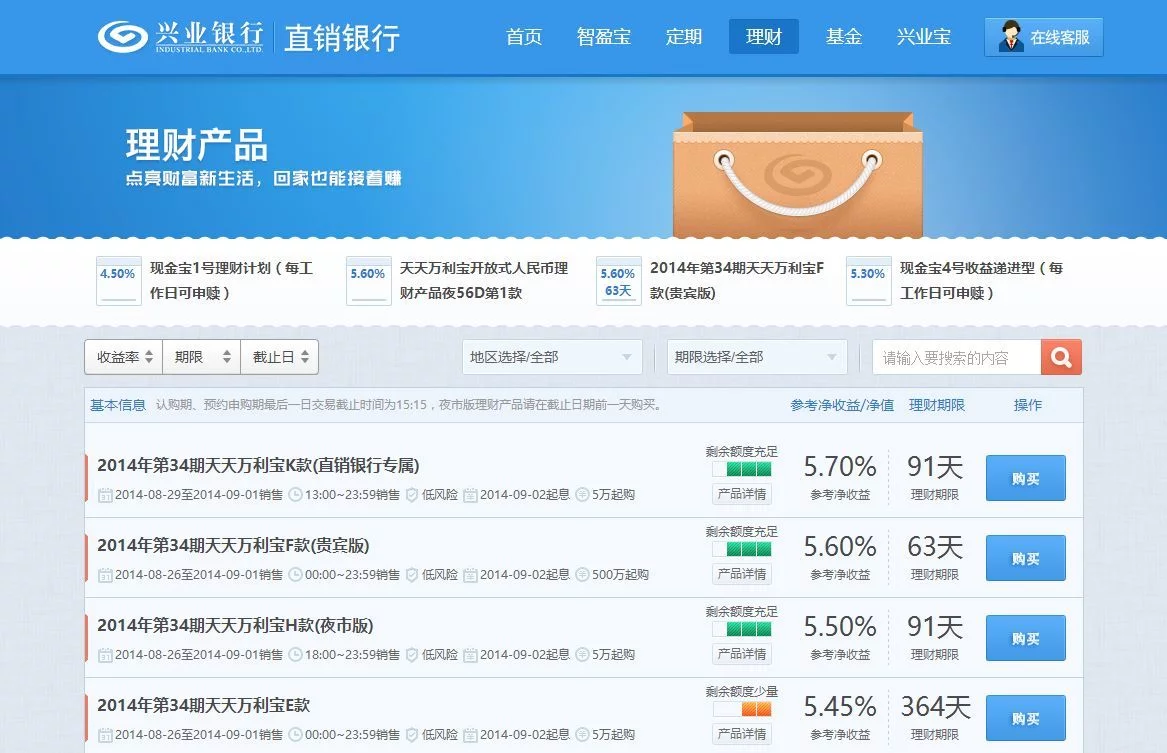Open 产品详情 for H款(夜市版)
1167x753 pixels.
[x=741, y=653]
